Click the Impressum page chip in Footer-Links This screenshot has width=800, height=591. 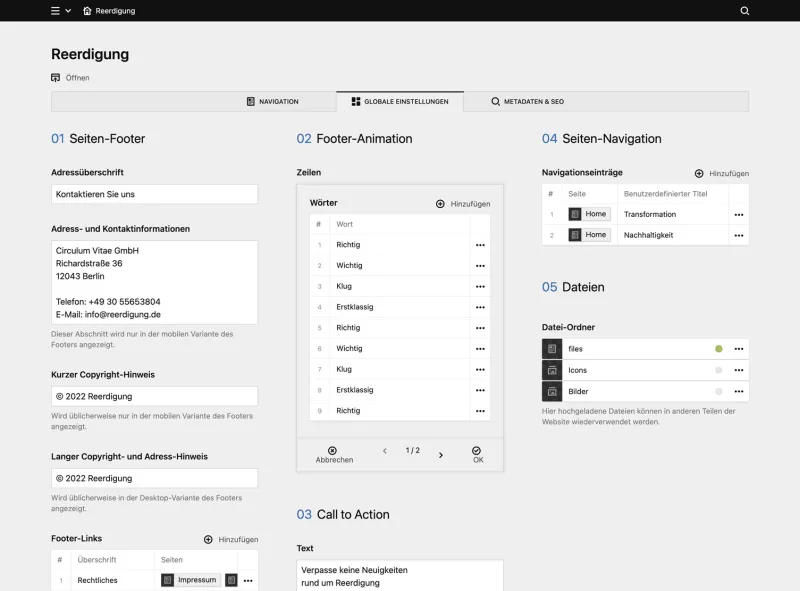click(x=189, y=580)
